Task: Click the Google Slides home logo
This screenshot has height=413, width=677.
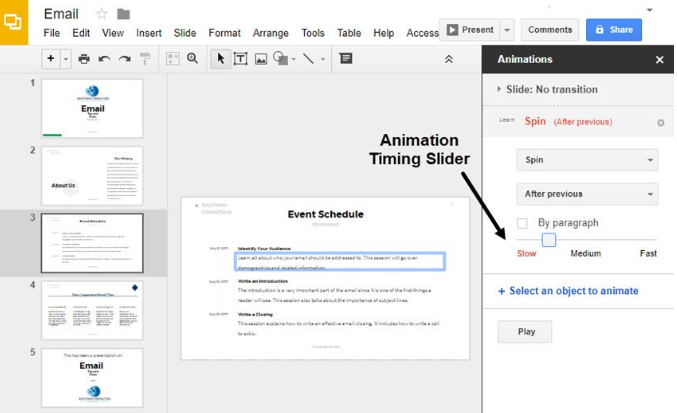Action: pyautogui.click(x=13, y=22)
